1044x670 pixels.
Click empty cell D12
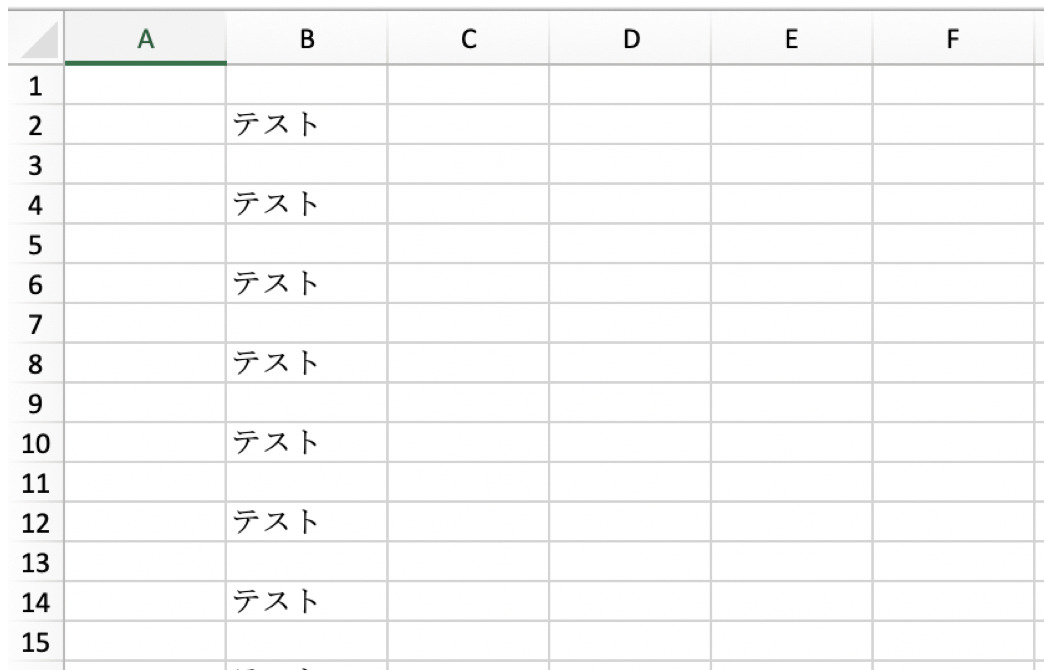(630, 521)
